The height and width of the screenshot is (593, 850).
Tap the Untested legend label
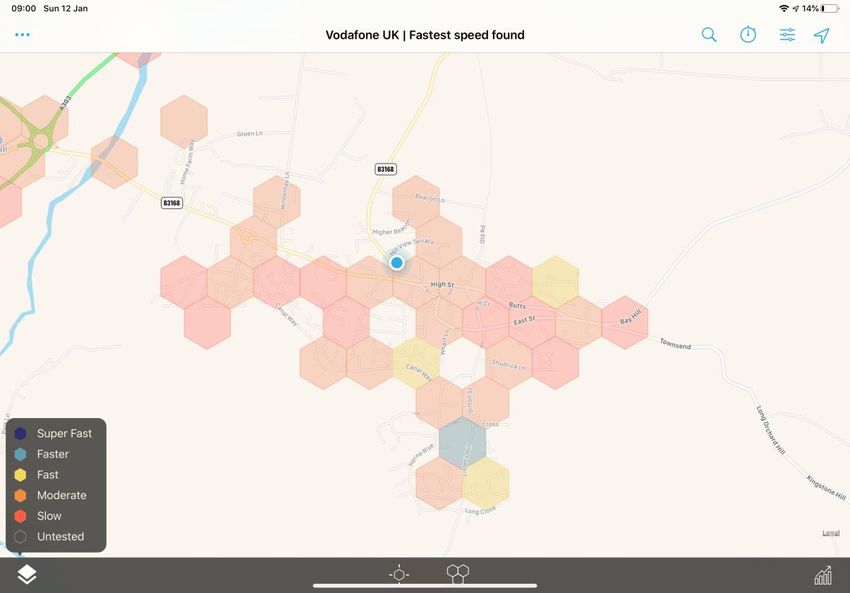point(61,537)
